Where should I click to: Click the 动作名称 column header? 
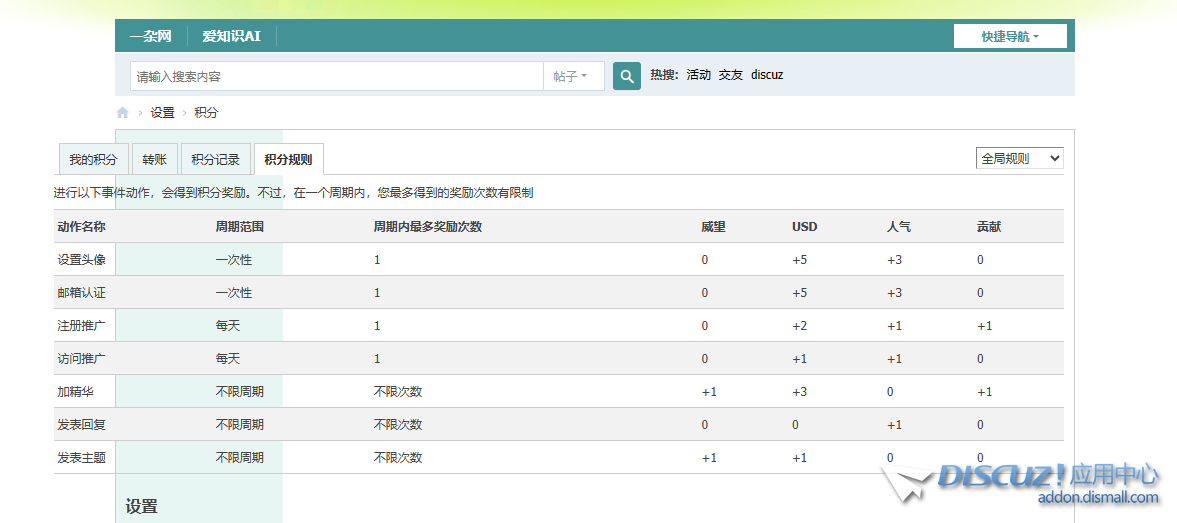click(82, 227)
